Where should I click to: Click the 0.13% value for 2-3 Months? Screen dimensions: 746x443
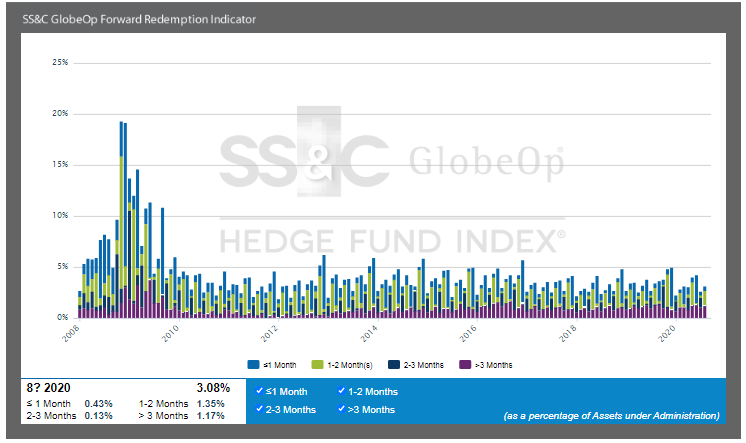click(98, 415)
